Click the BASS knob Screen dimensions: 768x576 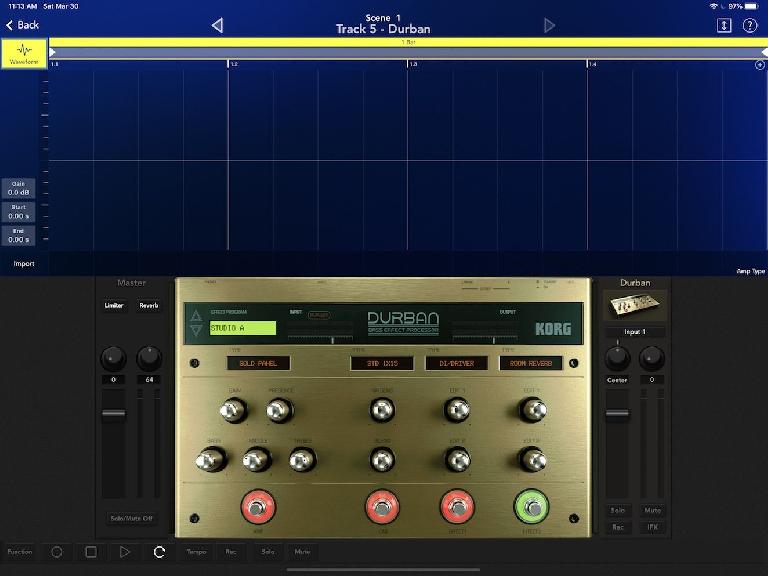coord(211,460)
